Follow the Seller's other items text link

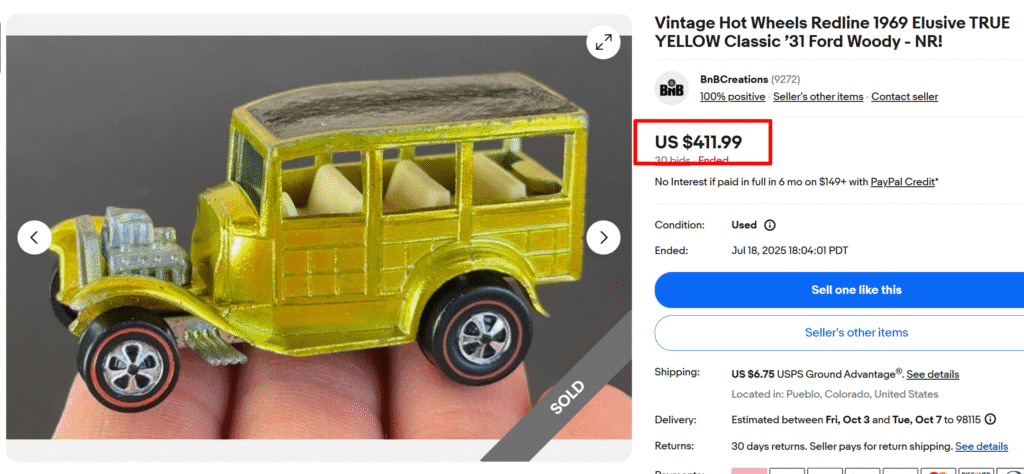point(818,97)
